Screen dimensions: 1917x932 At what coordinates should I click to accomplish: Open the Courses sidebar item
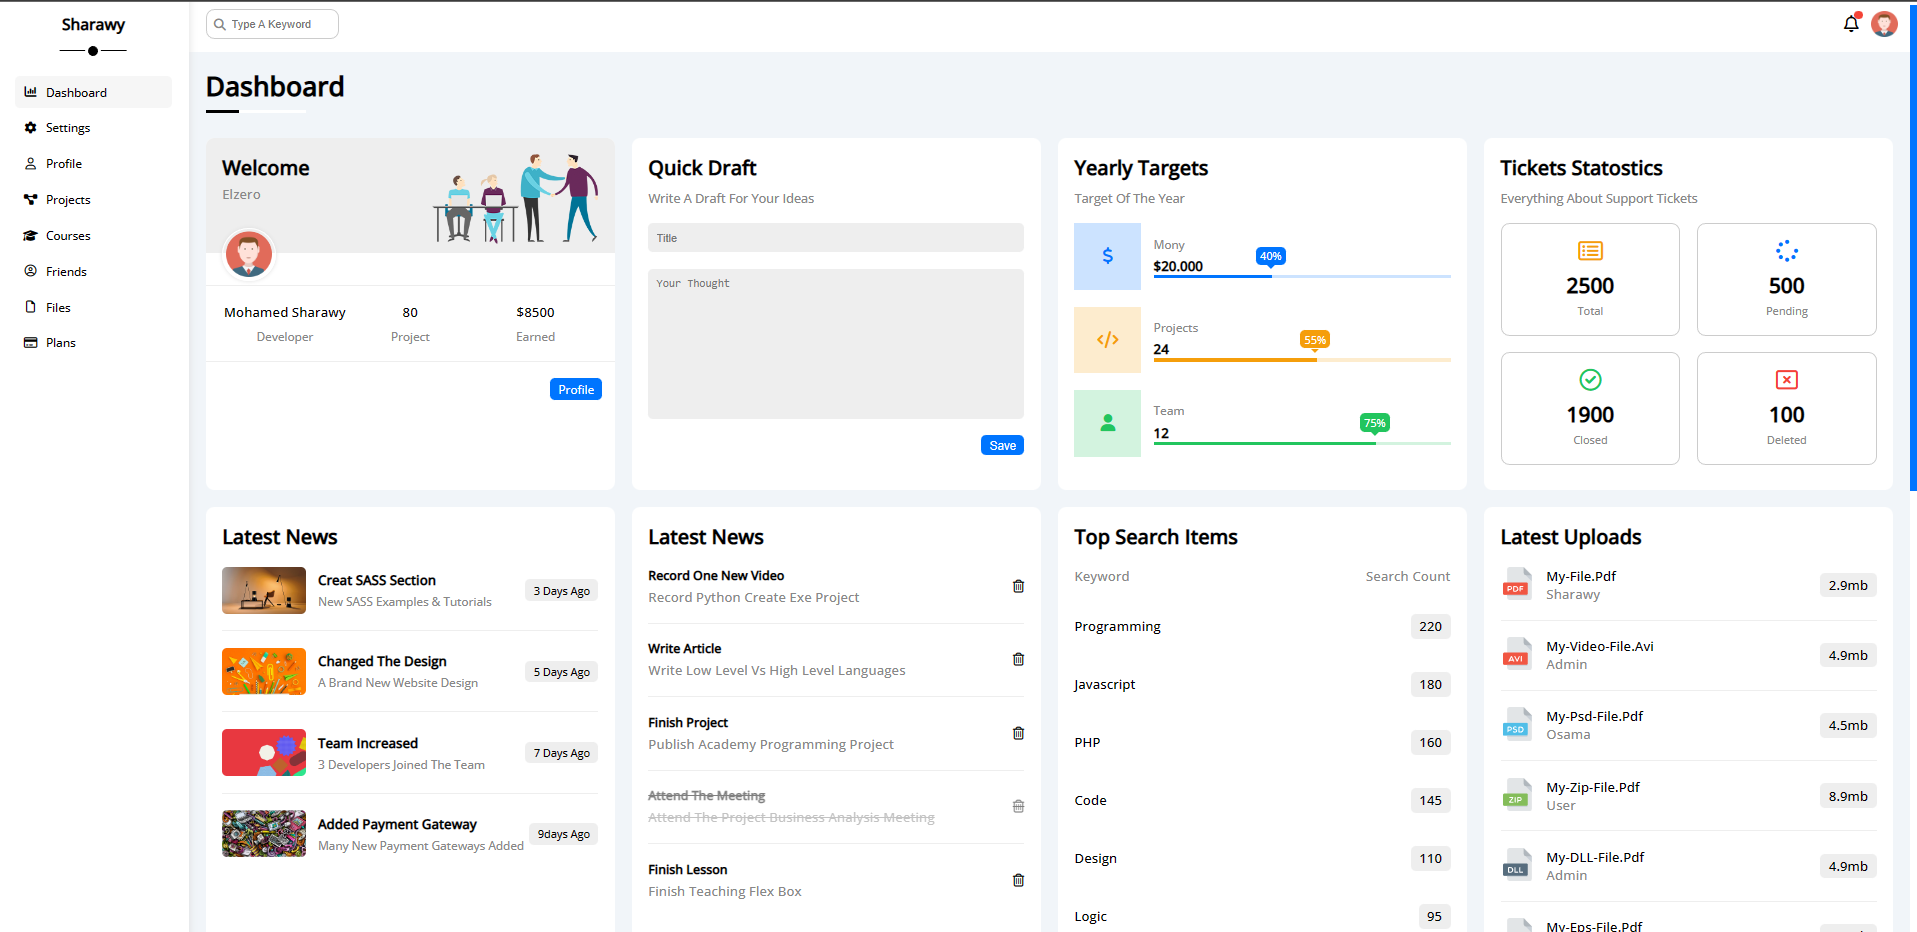68,236
